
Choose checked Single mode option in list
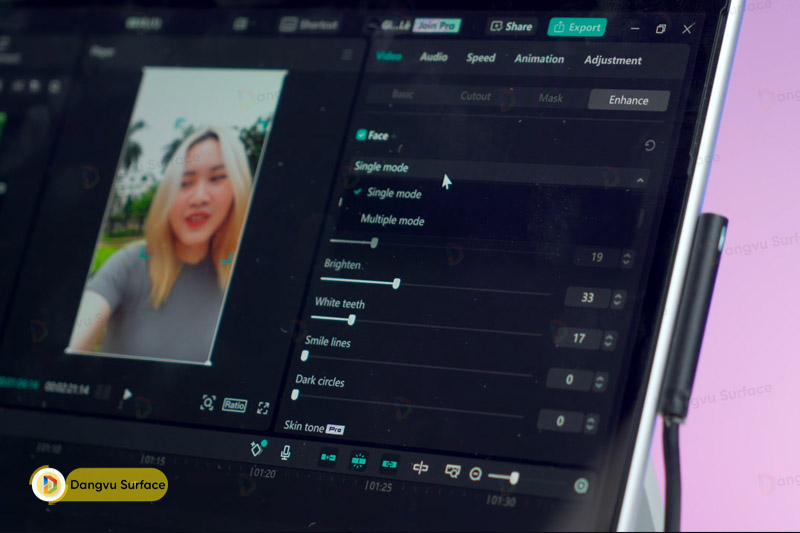pyautogui.click(x=393, y=193)
